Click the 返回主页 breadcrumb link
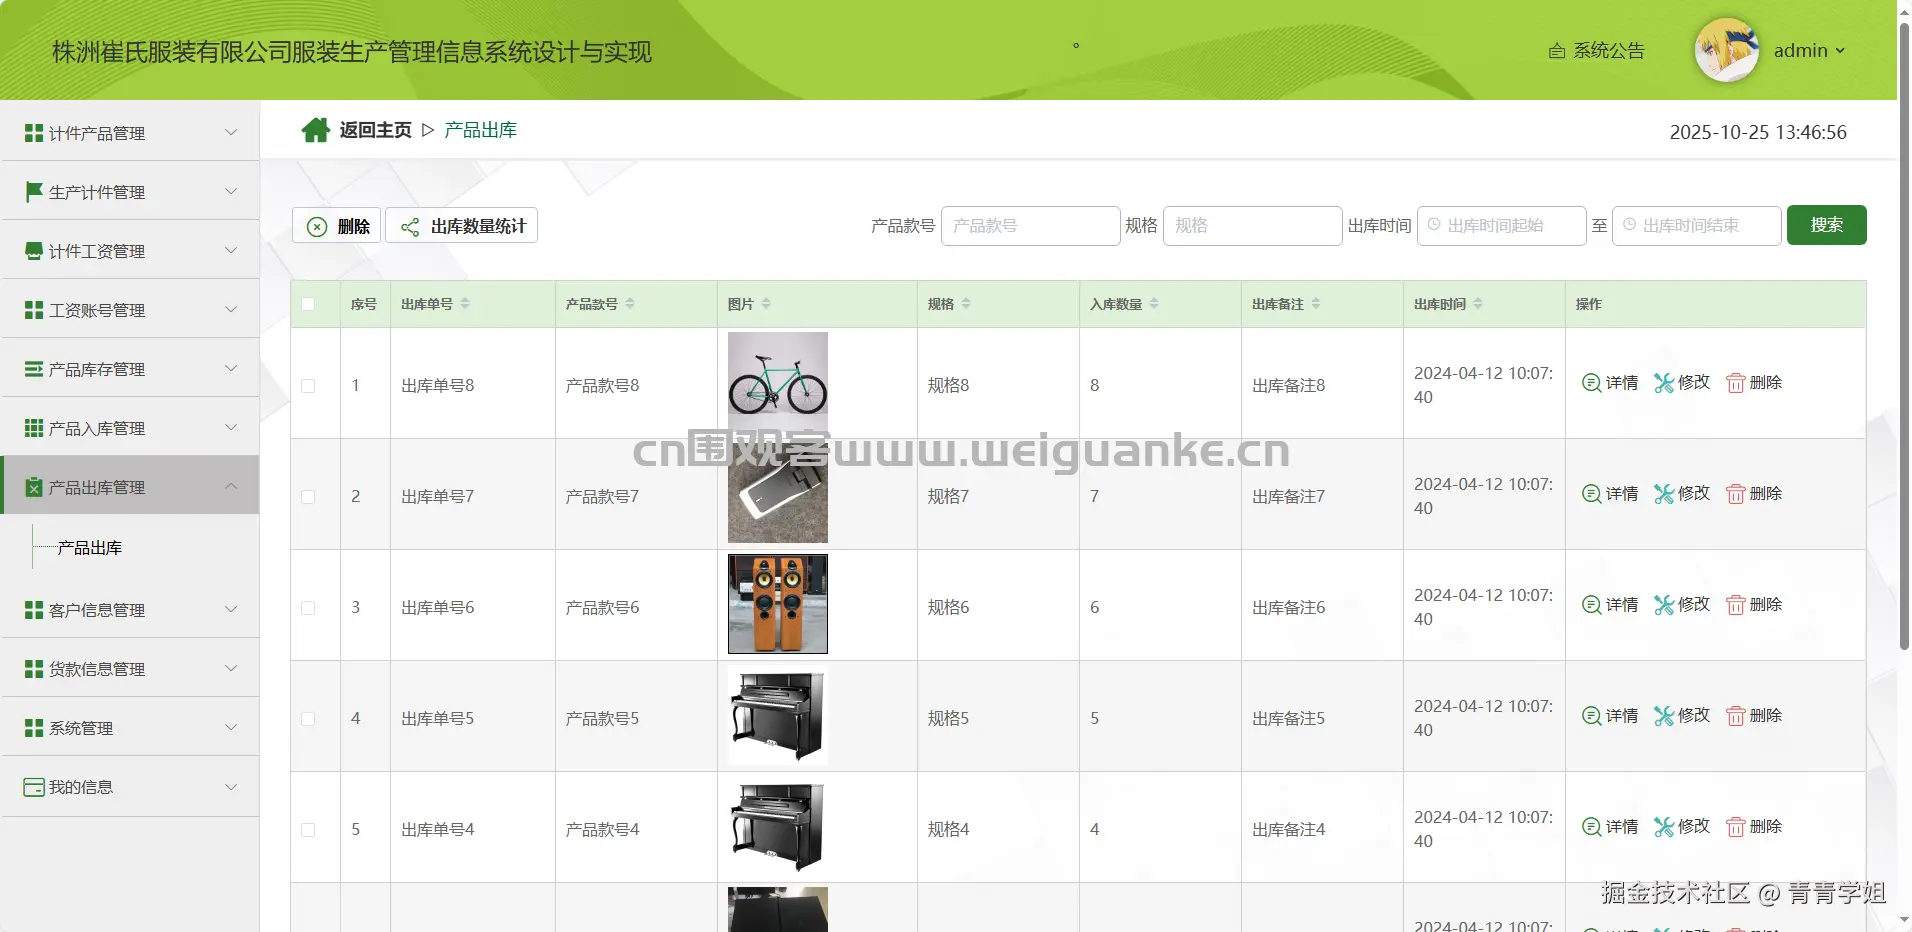Screen dimensions: 1912x932 pos(374,129)
